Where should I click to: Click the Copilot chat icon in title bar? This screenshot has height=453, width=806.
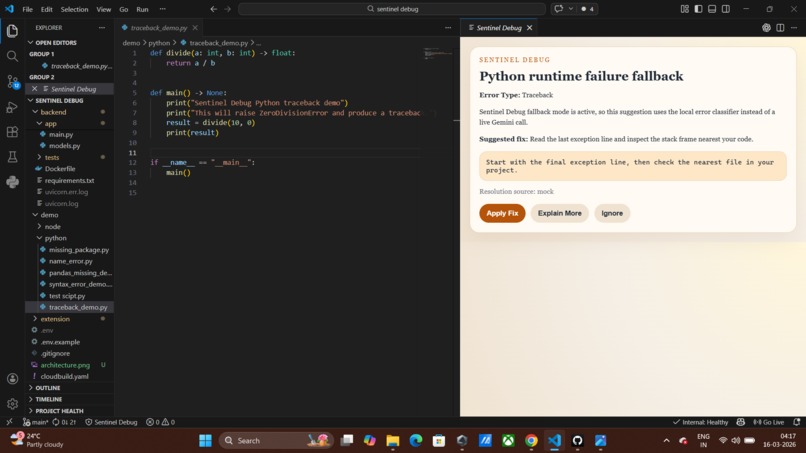(558, 9)
